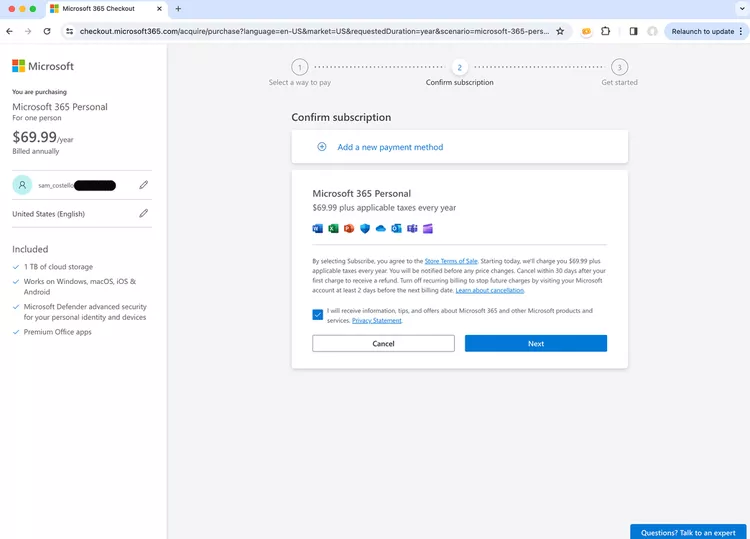Click step 1 Select a way to pay
The width and height of the screenshot is (750, 539).
tap(300, 73)
